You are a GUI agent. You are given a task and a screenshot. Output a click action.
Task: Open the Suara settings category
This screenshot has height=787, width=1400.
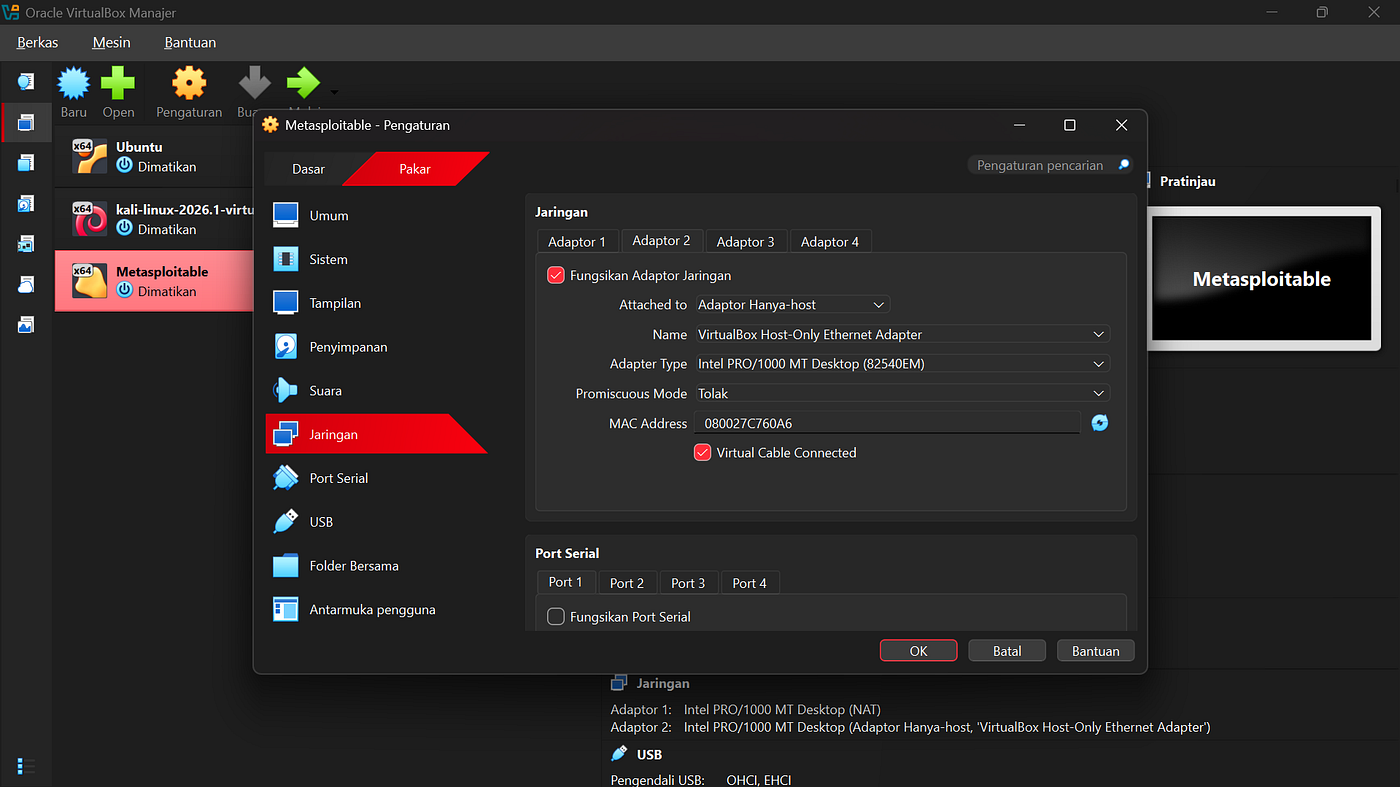375,391
